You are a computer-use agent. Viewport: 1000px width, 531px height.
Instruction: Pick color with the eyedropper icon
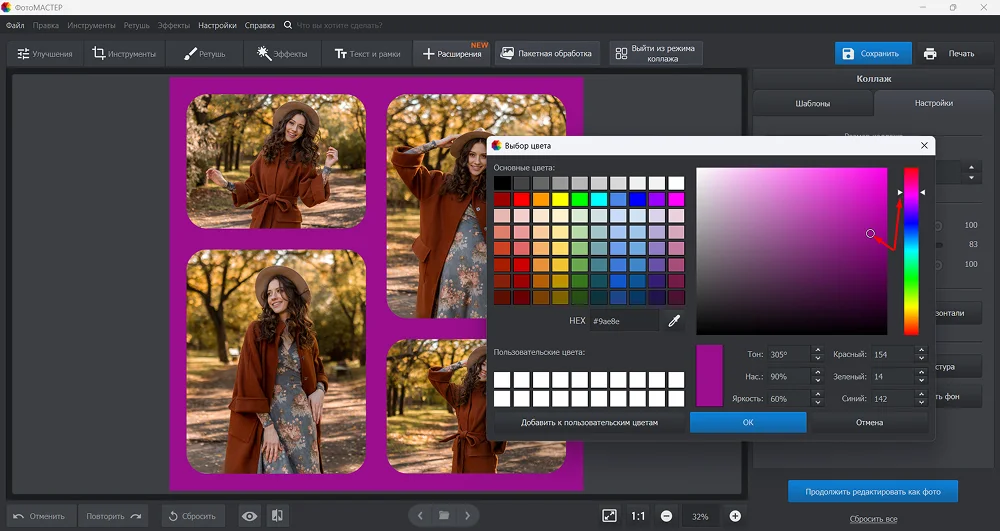(x=674, y=321)
